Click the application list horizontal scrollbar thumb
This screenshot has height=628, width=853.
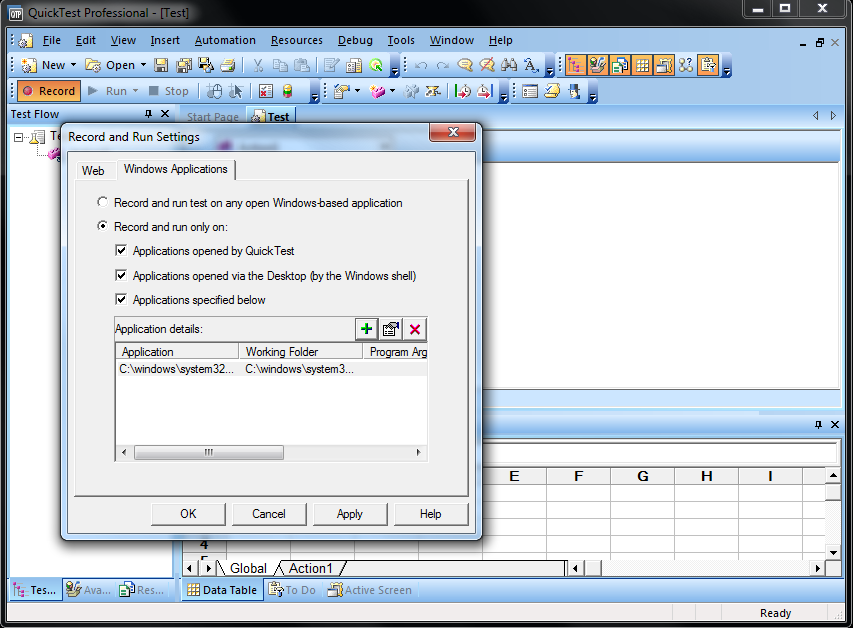click(209, 453)
